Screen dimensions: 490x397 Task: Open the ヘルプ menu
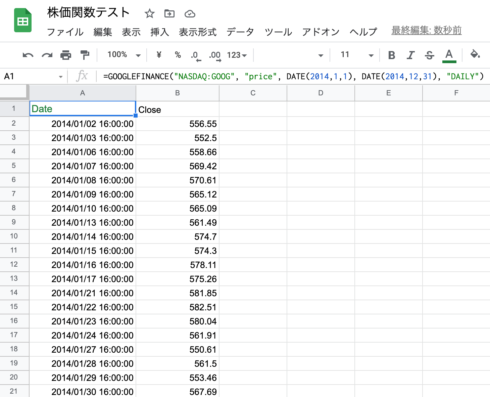point(363,32)
